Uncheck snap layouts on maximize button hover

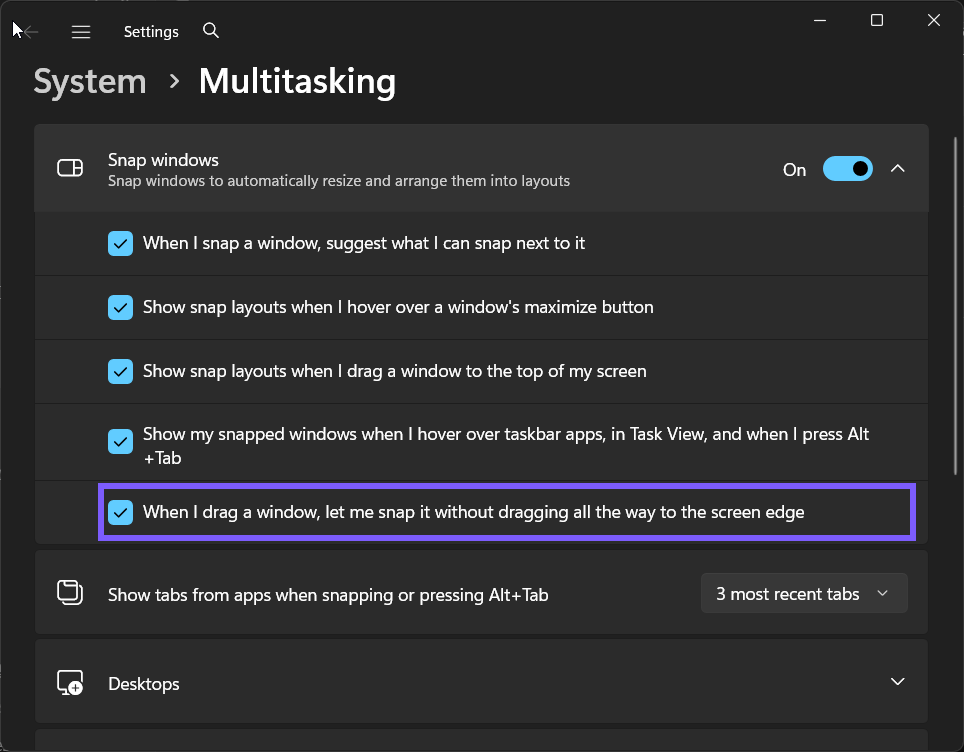click(120, 307)
